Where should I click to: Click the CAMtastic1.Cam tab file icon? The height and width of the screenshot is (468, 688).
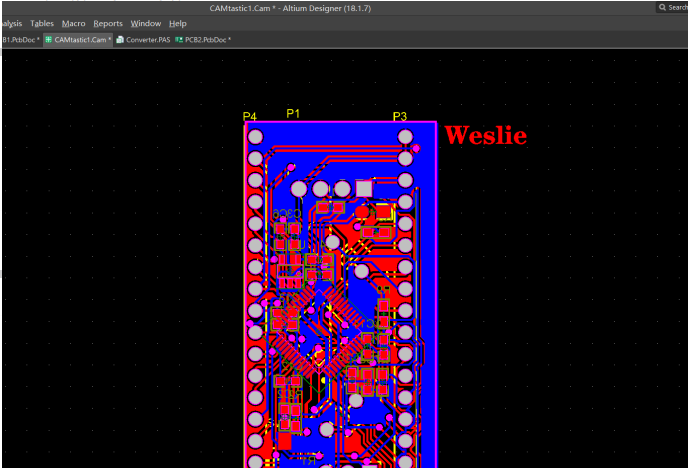point(48,39)
